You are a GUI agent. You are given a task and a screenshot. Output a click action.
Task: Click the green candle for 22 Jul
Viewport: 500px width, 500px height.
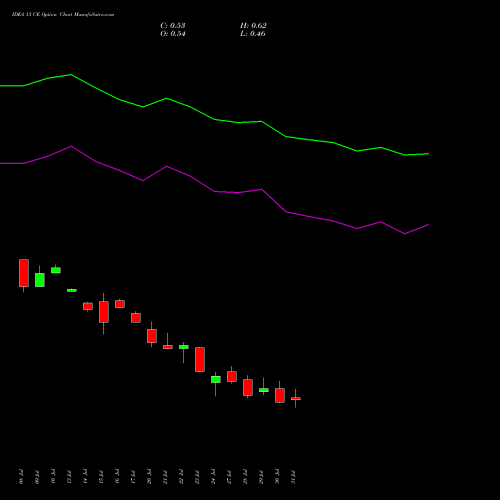coord(184,347)
